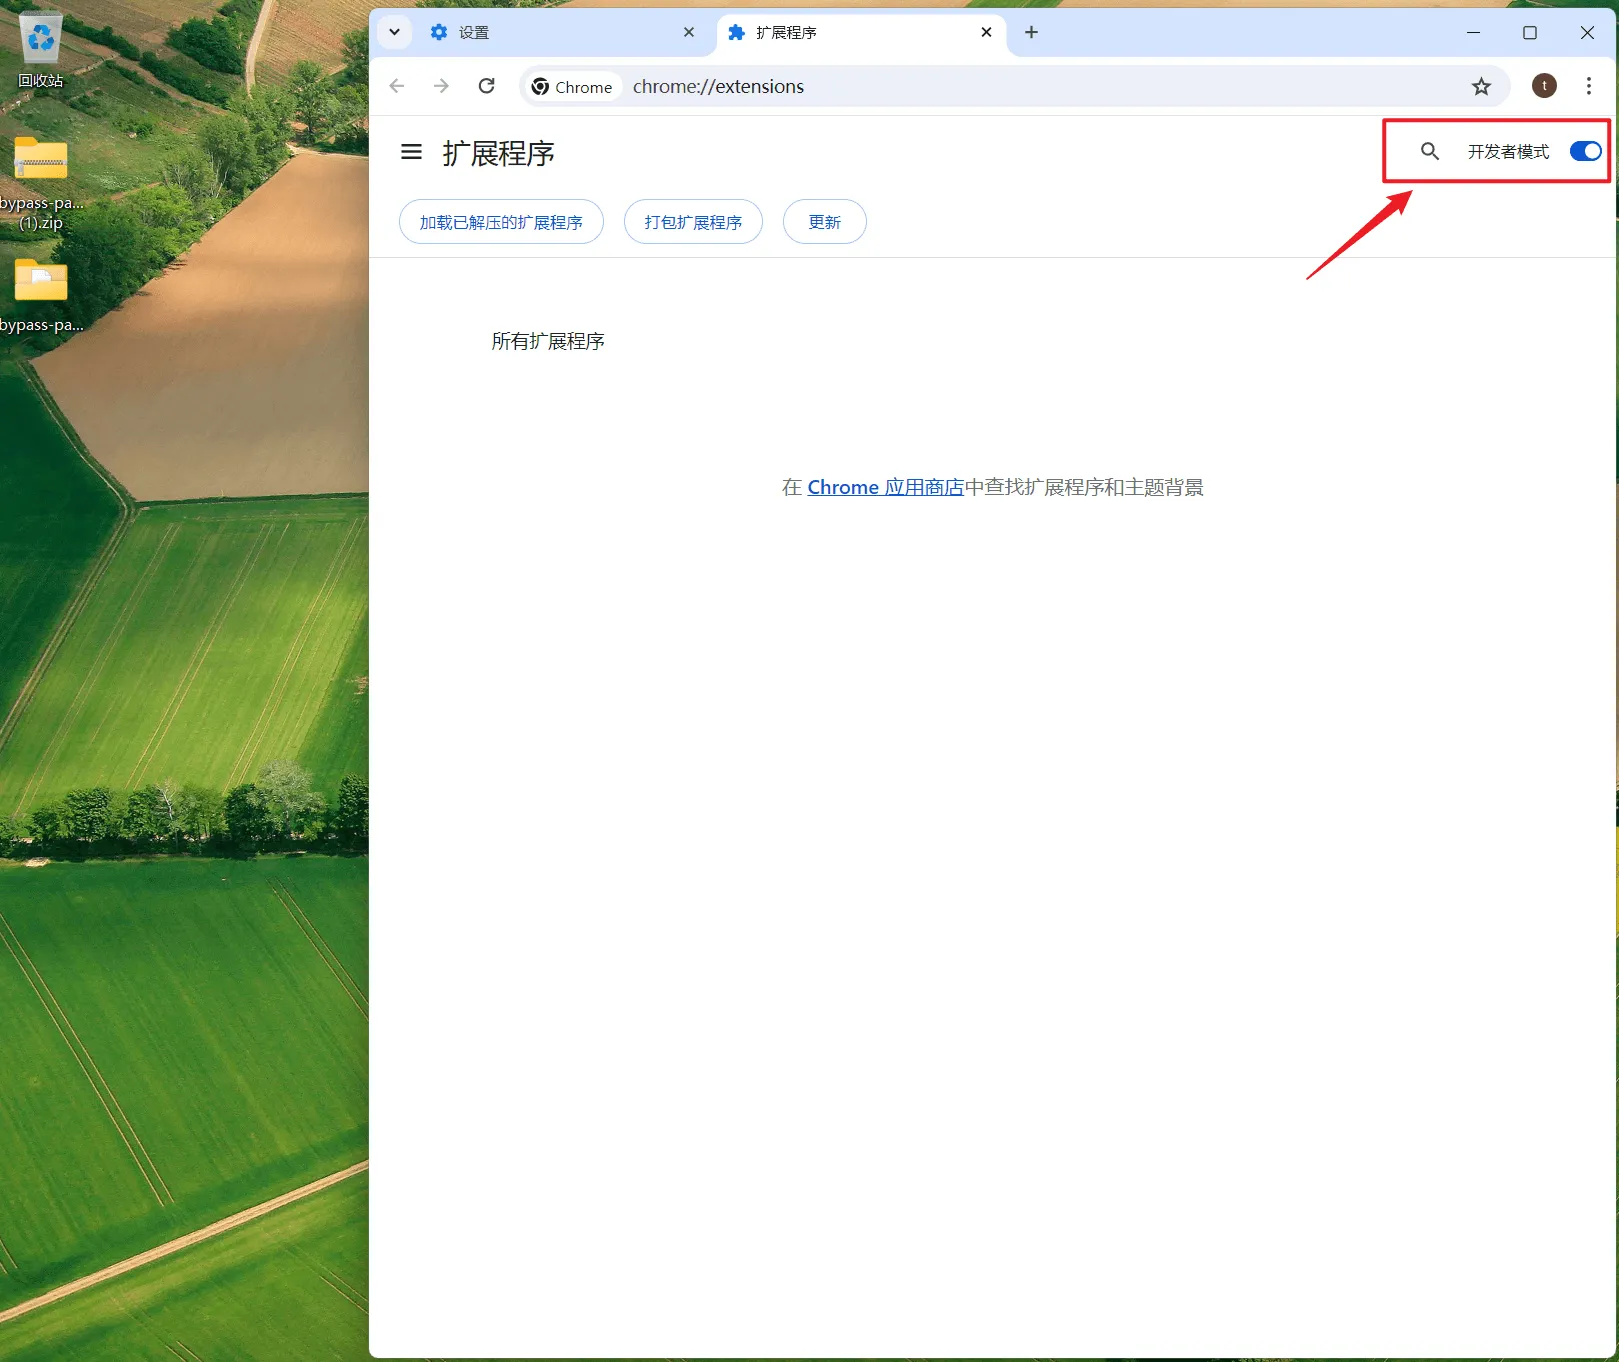Minimize the Chrome window
This screenshot has width=1619, height=1362.
(x=1473, y=32)
